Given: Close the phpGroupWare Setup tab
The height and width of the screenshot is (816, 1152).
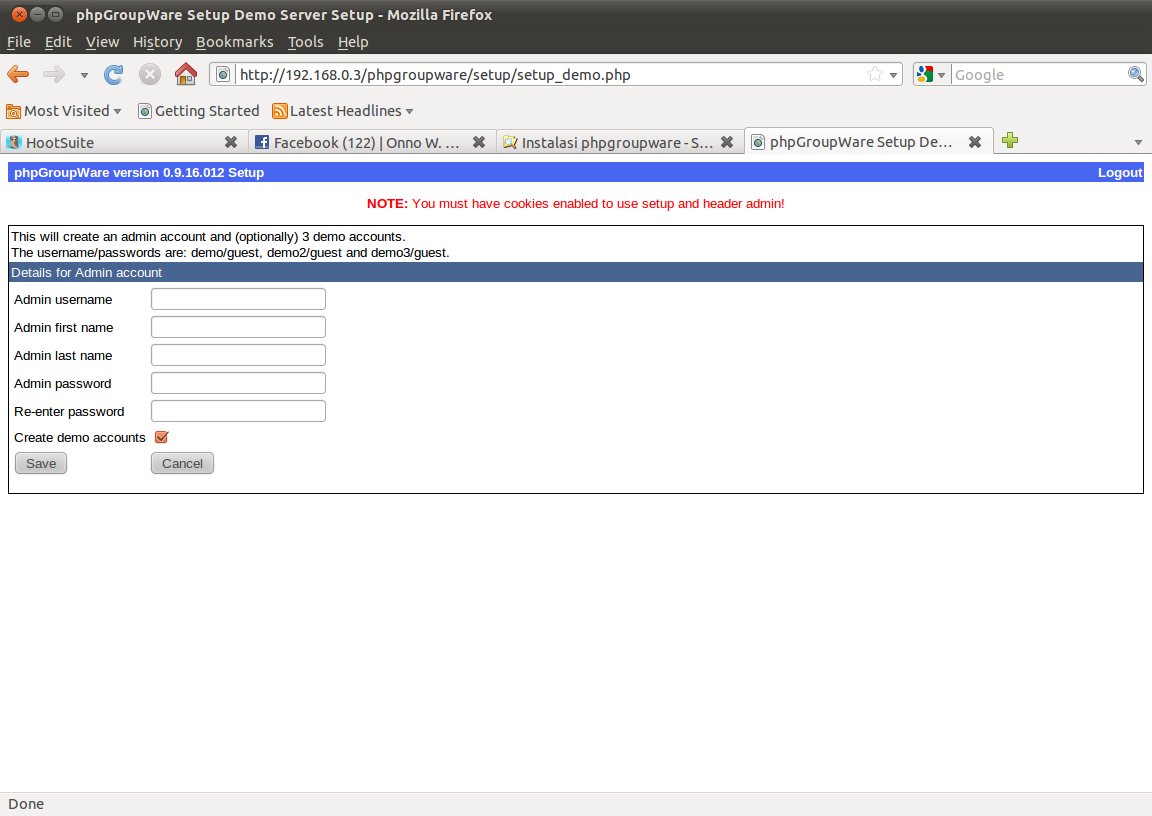Looking at the screenshot, I should (x=975, y=142).
